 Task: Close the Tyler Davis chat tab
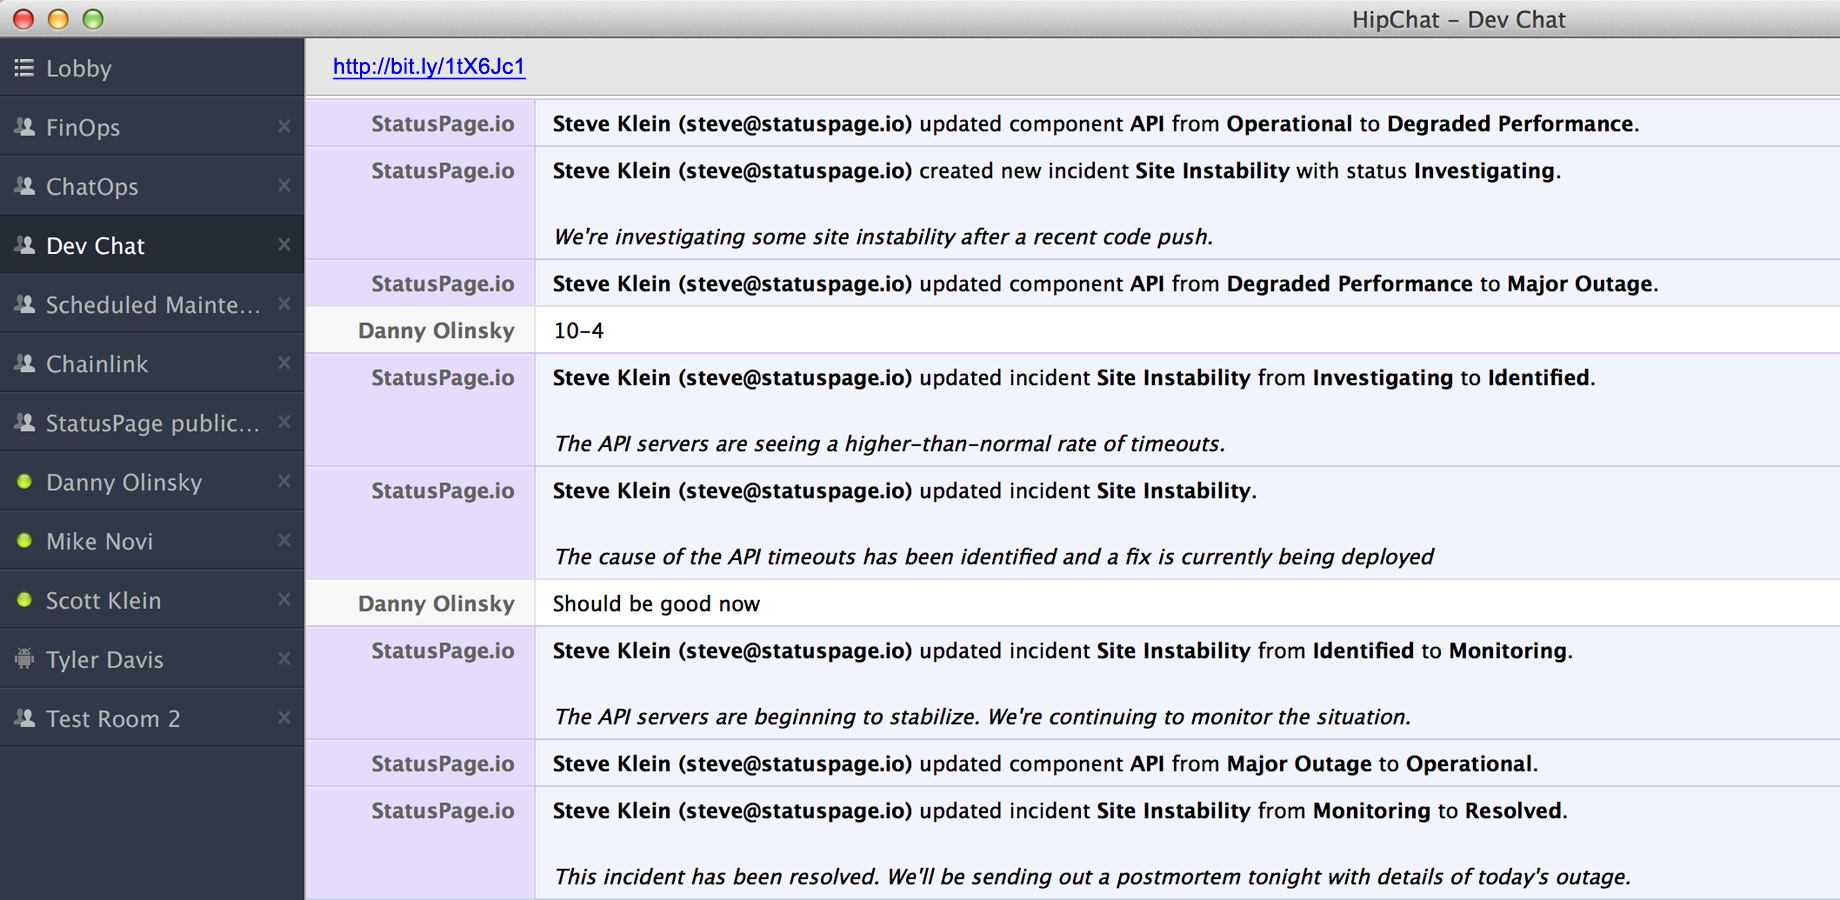tap(284, 658)
